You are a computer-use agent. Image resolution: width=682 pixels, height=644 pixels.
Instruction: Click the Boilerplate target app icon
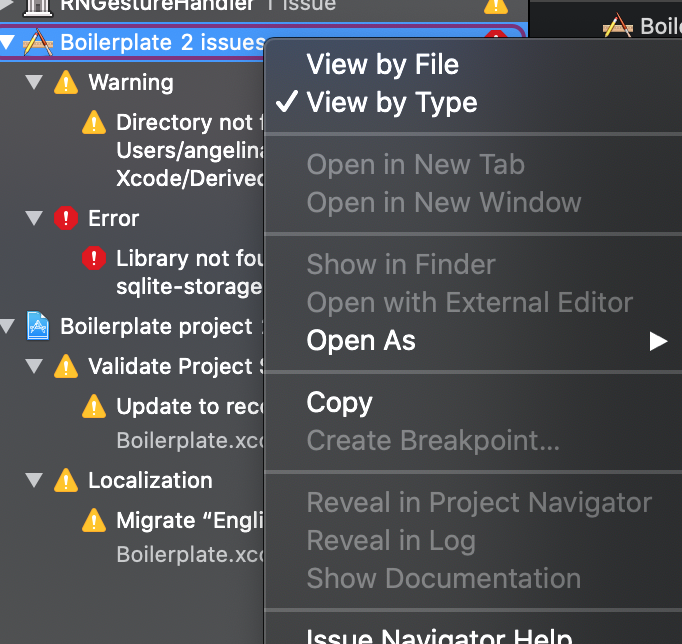37,42
